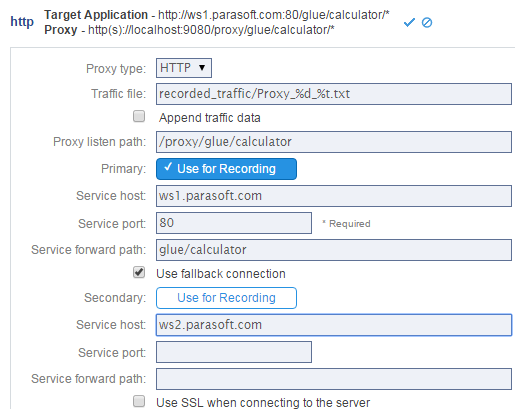Click empty secondary Service forward path field
This screenshot has width=515, height=409.
coord(334,379)
